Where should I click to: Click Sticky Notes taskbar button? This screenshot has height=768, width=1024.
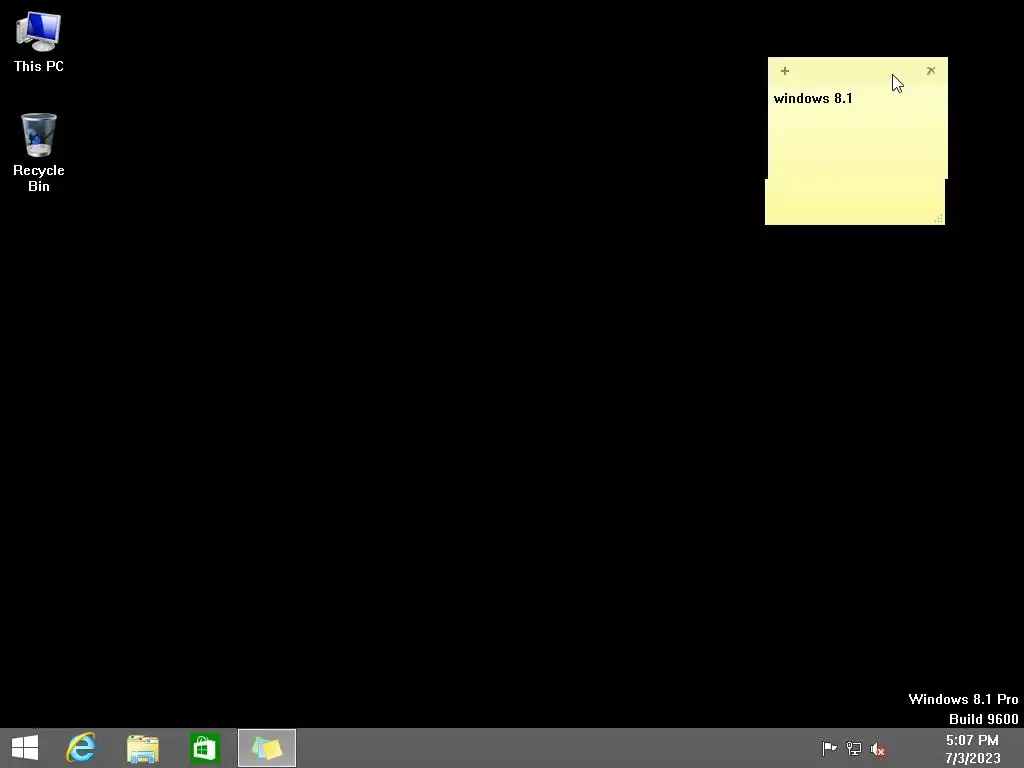(x=266, y=748)
